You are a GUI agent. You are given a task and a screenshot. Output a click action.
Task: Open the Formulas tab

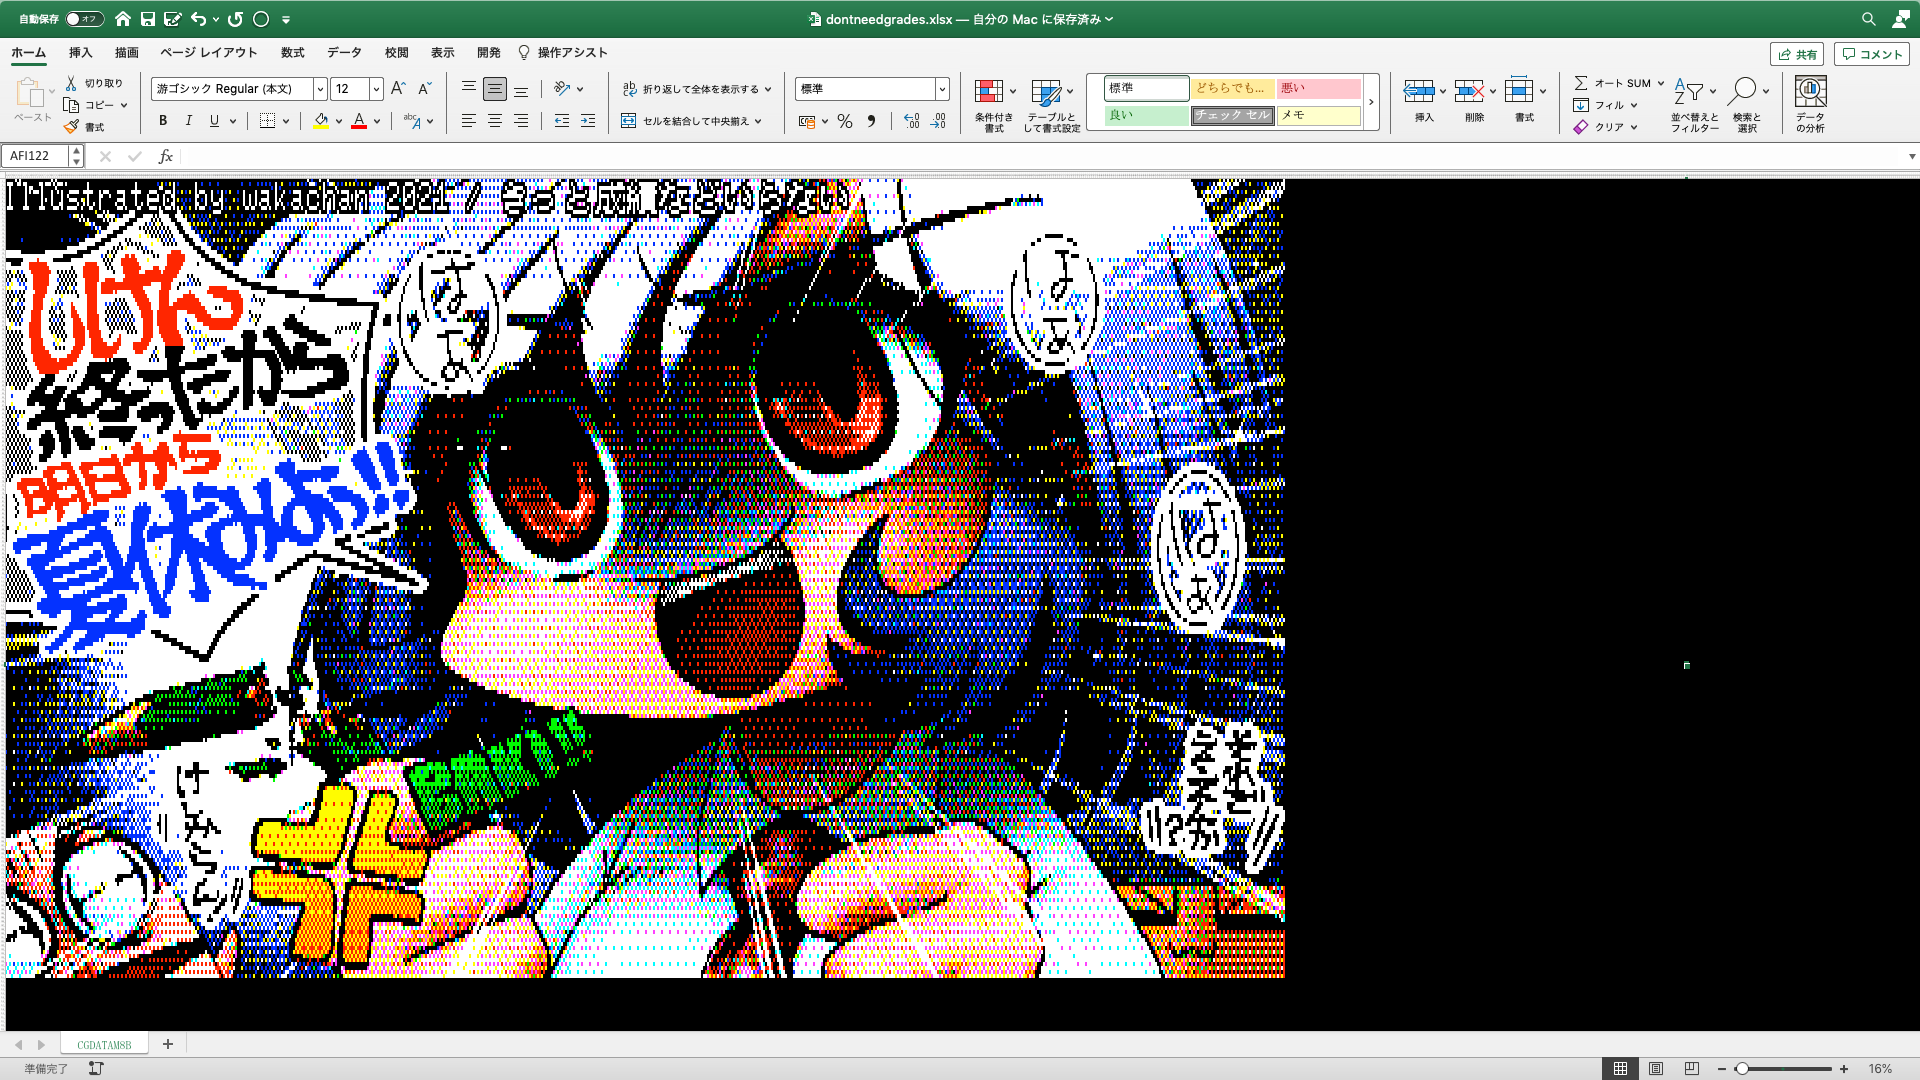(292, 53)
